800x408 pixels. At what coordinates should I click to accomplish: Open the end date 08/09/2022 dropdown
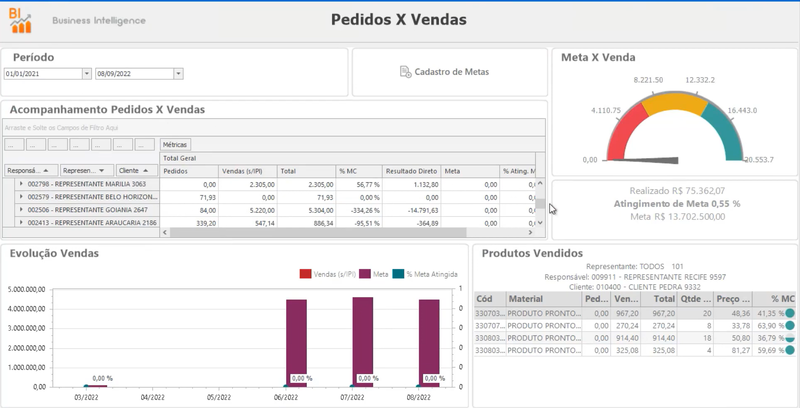pyautogui.click(x=178, y=73)
